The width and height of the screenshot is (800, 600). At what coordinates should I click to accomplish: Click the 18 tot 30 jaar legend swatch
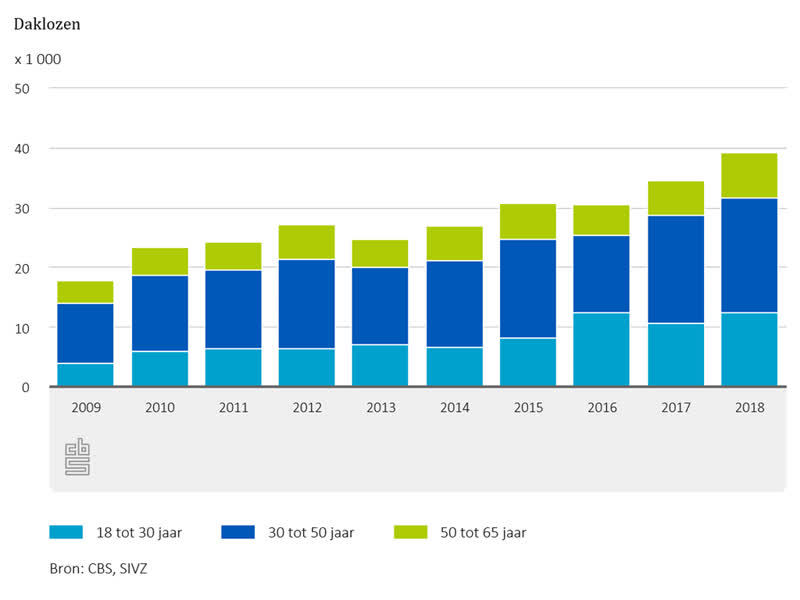coord(67,532)
